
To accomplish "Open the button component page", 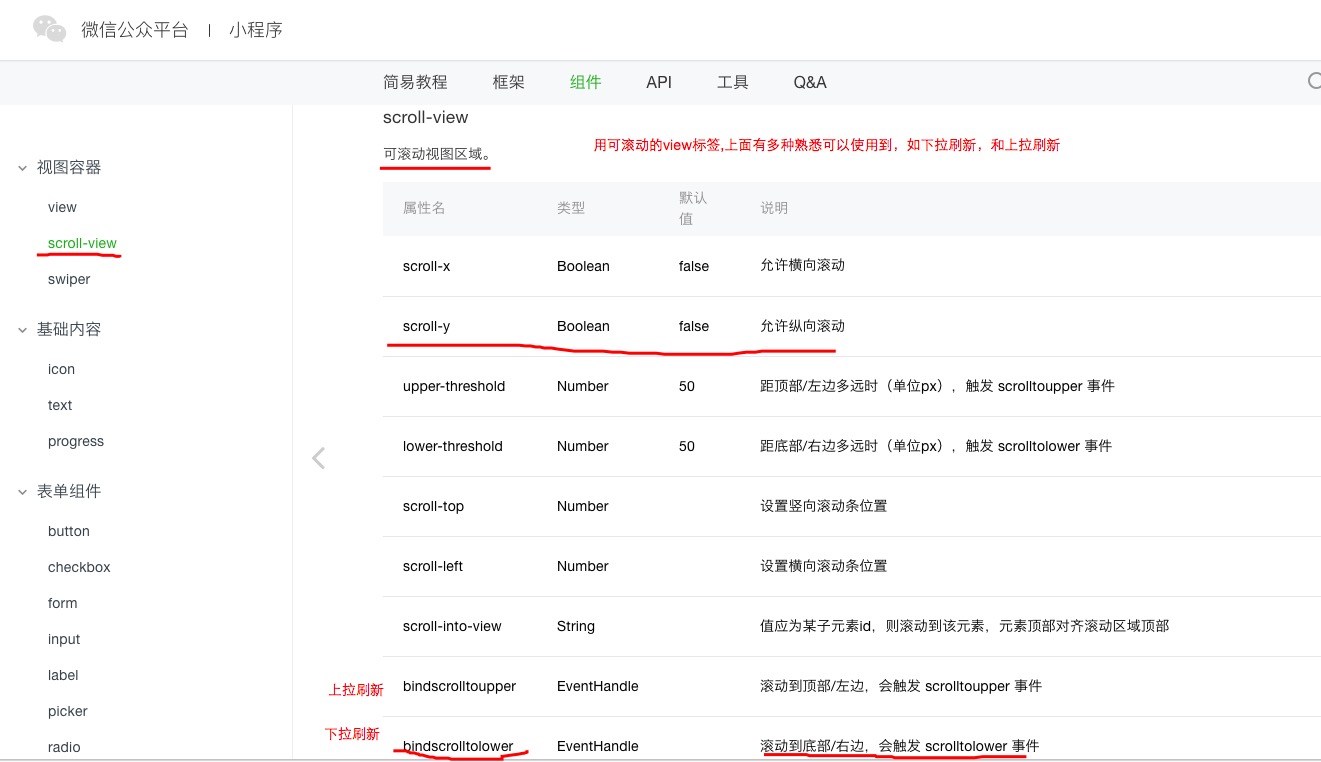I will [68, 531].
